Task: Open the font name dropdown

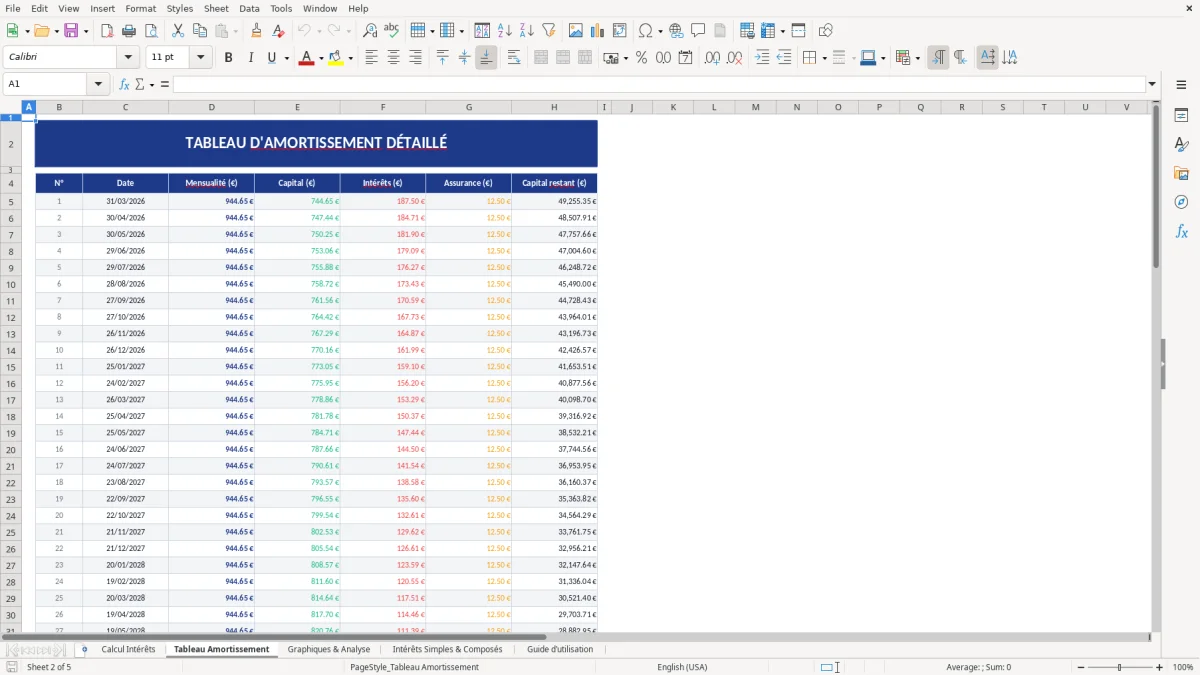Action: [128, 57]
